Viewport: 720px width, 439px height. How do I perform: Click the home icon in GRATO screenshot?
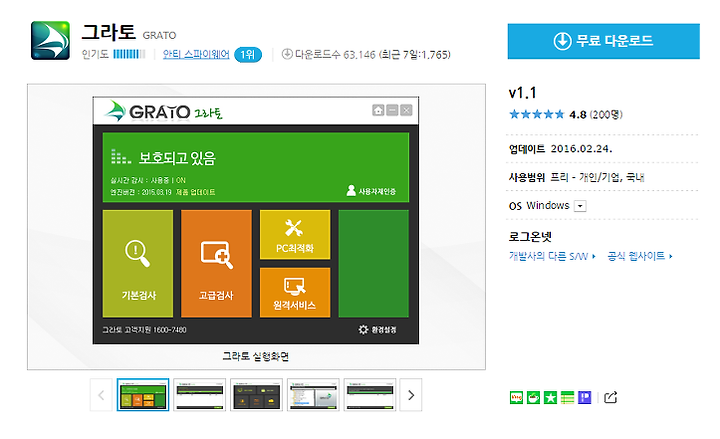pos(378,110)
